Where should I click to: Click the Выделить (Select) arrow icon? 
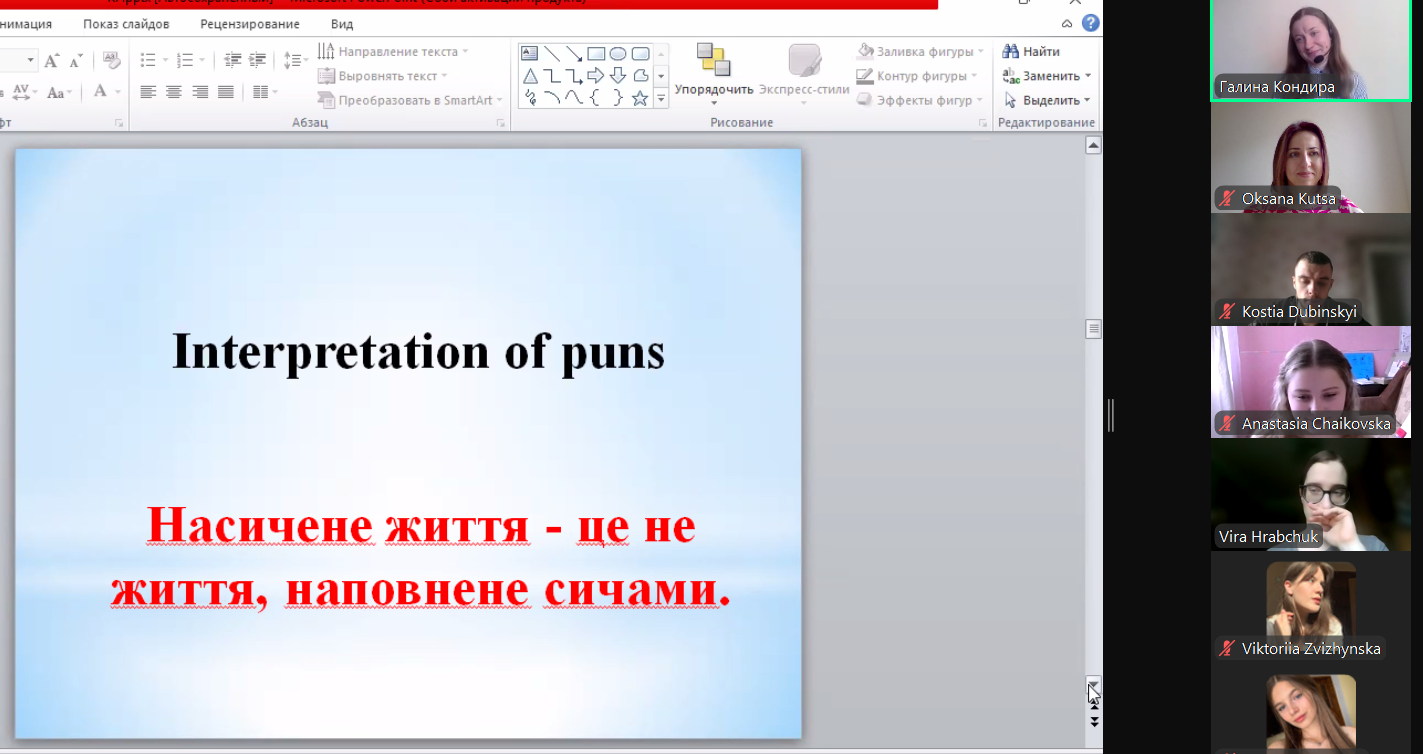[x=1012, y=99]
